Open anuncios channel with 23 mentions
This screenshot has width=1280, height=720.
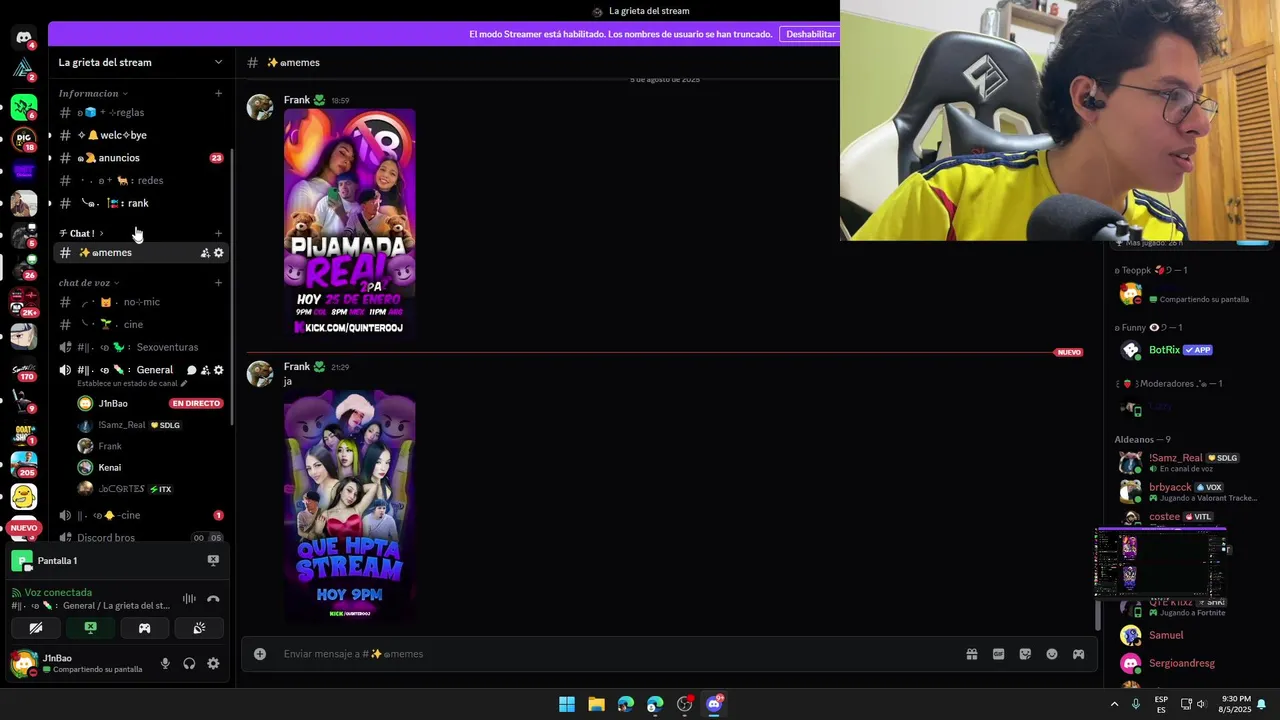tap(140, 158)
